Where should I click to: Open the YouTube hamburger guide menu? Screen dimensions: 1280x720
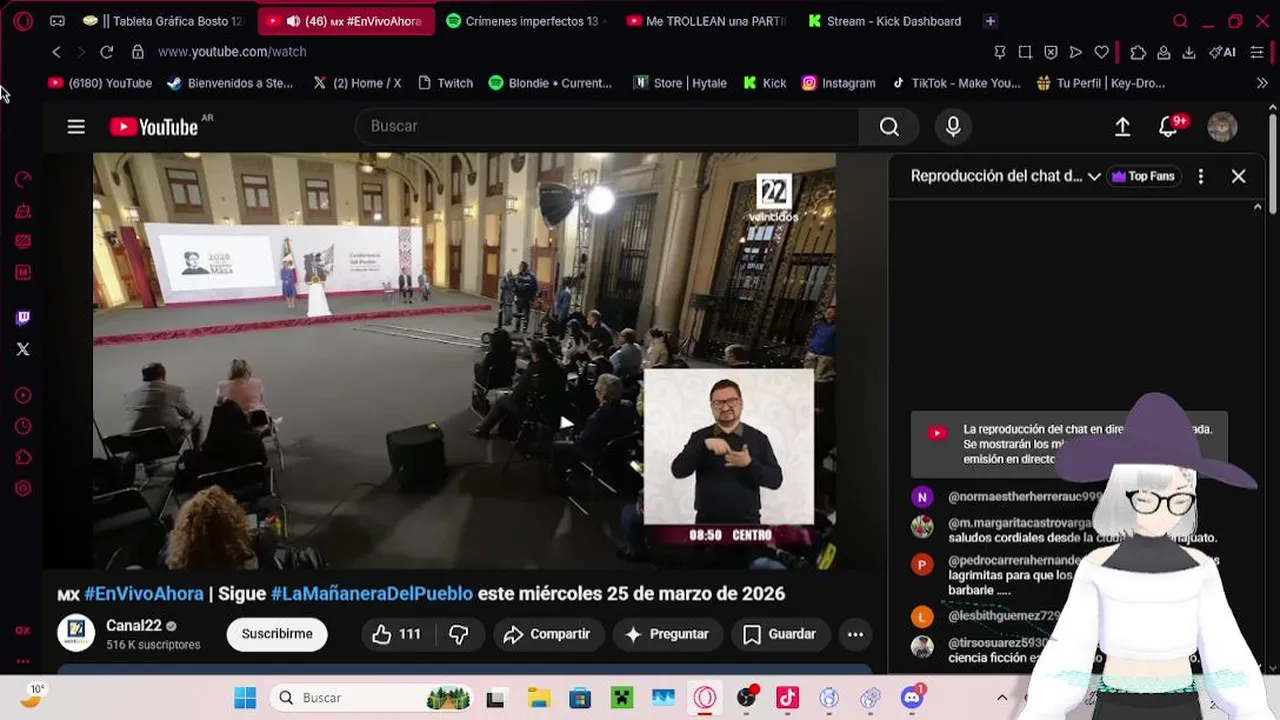click(x=76, y=126)
